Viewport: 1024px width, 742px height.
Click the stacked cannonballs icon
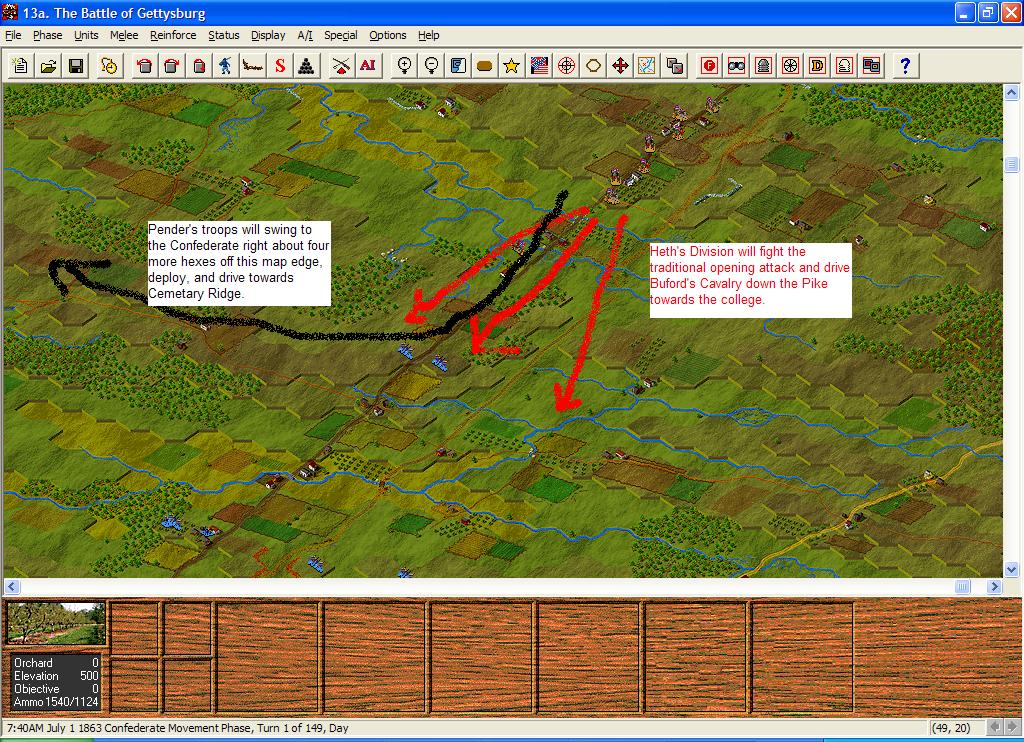306,65
